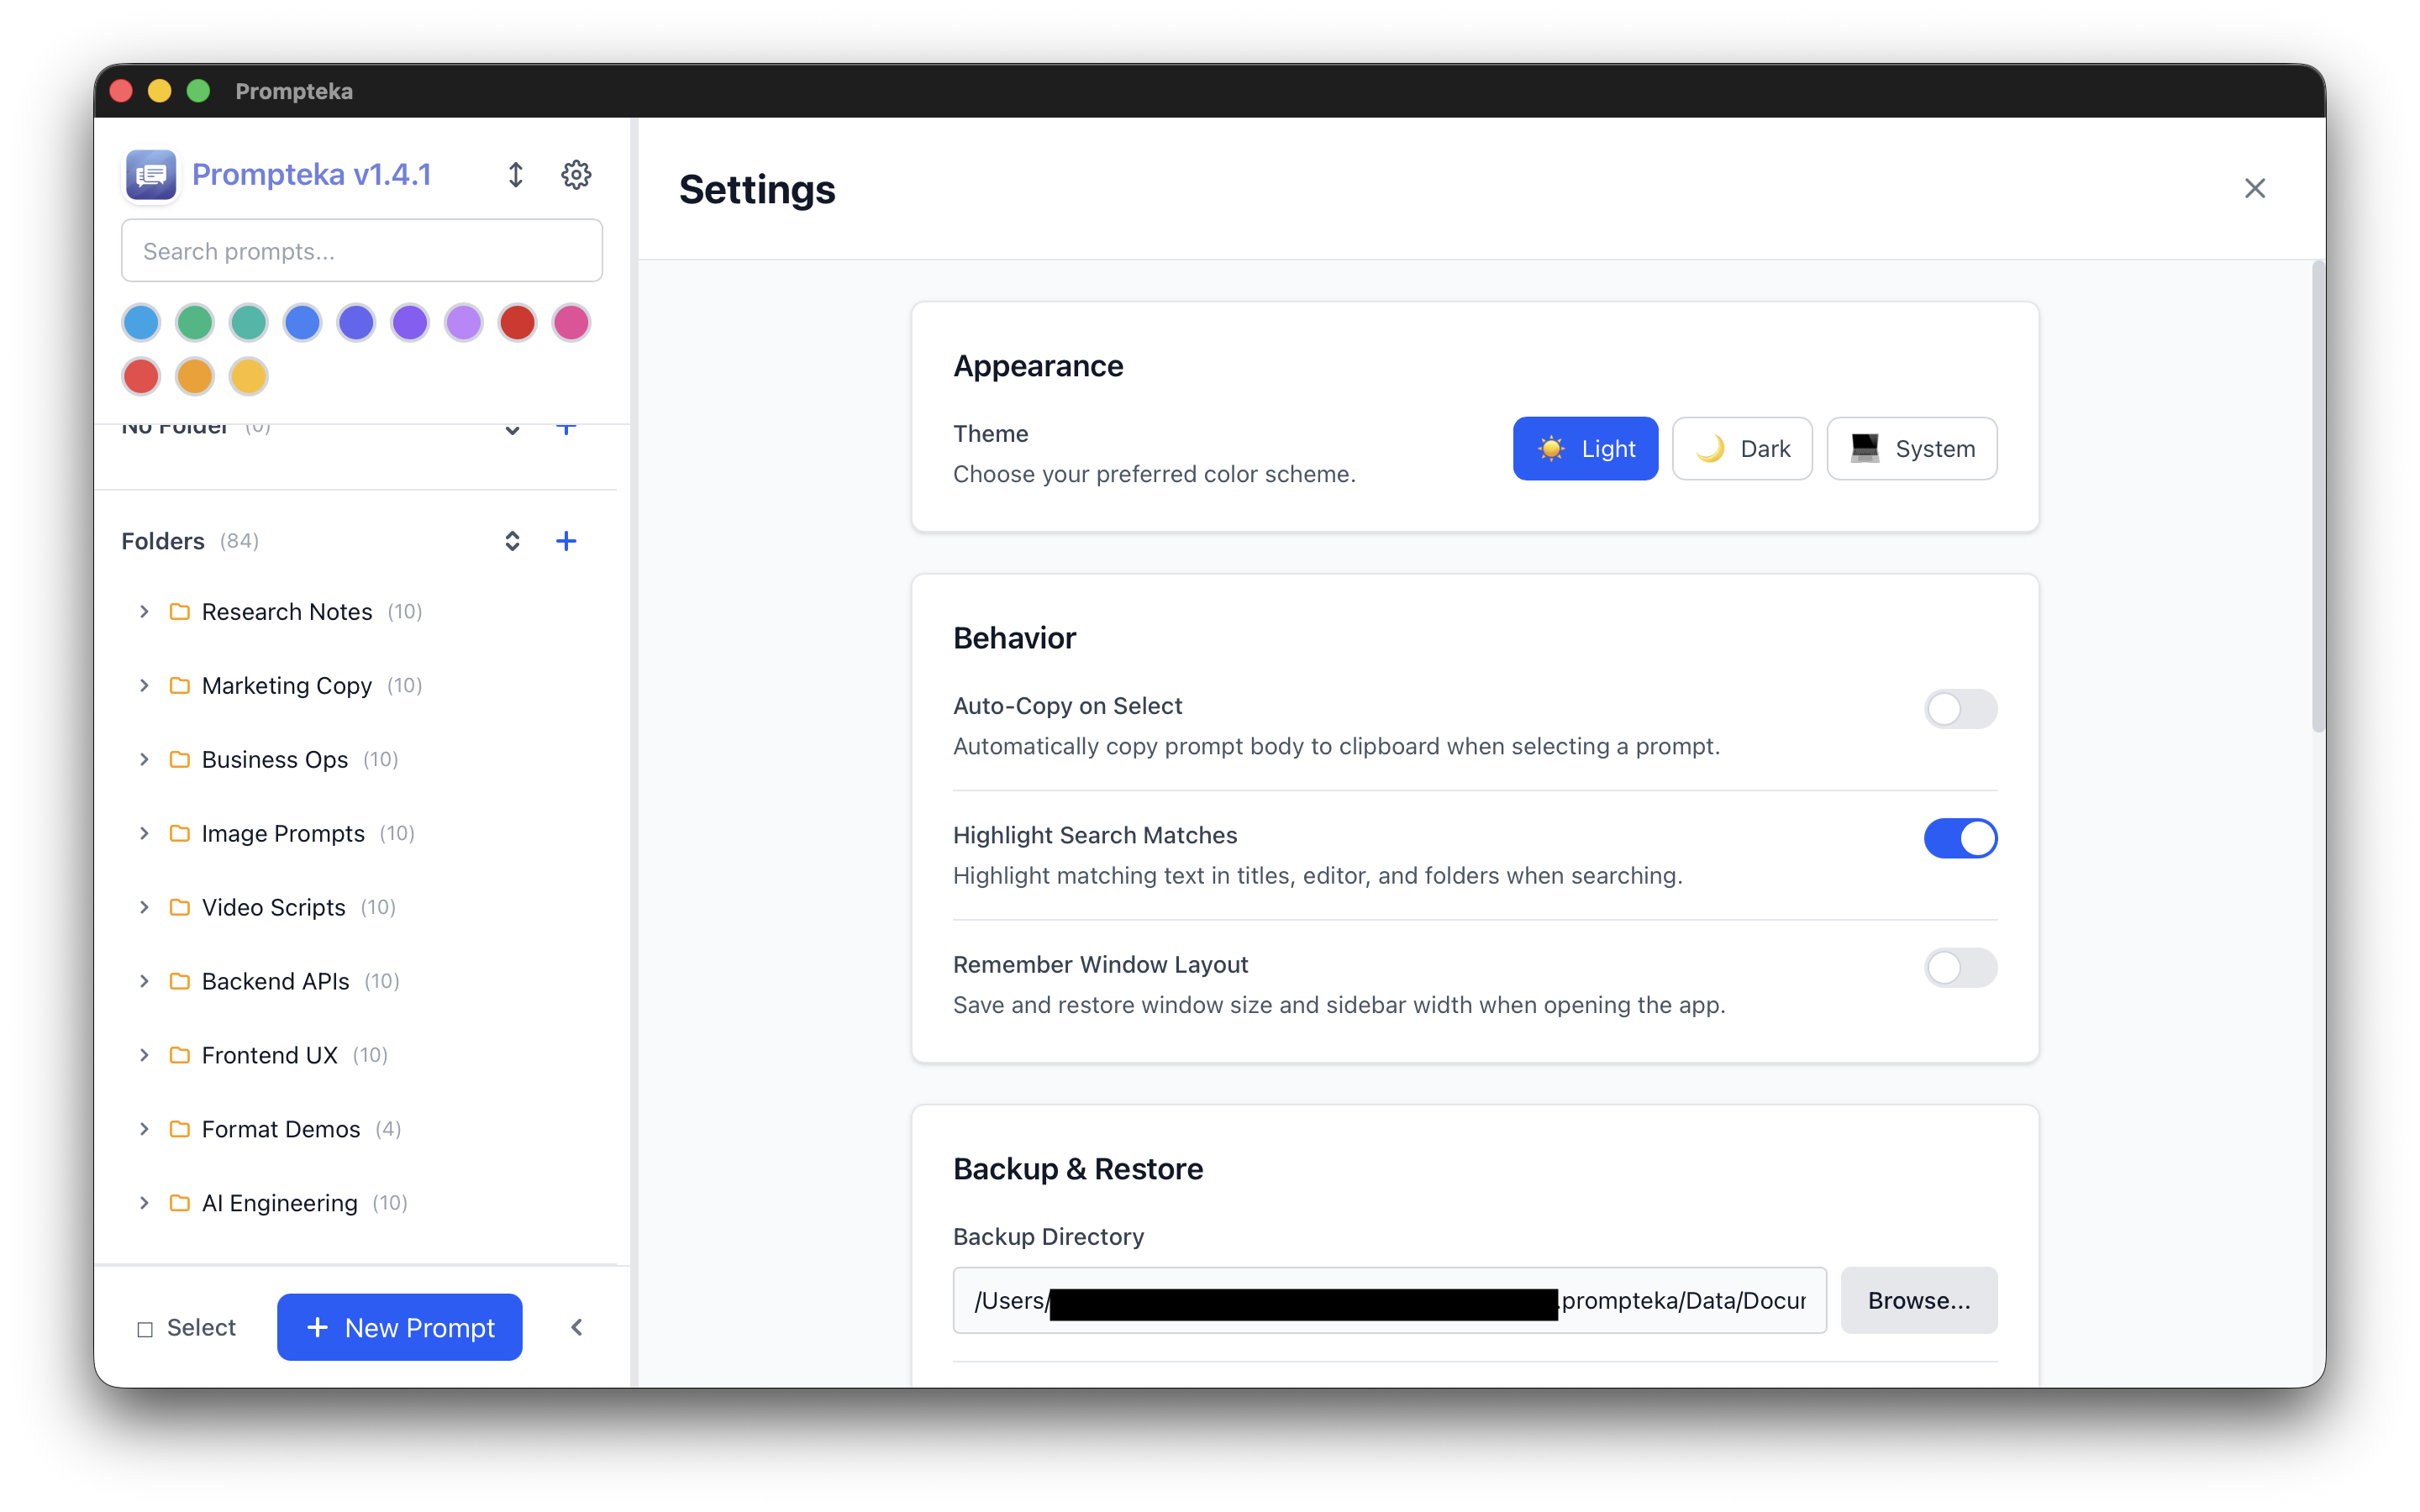Click the Research Notes folder icon

[x=179, y=611]
